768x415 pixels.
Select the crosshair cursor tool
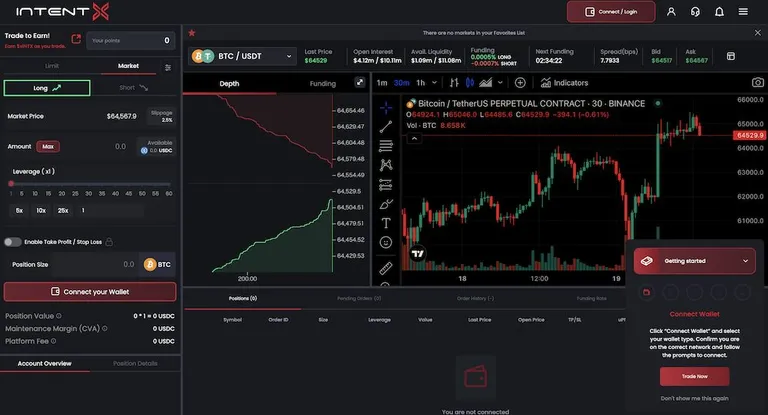[386, 107]
